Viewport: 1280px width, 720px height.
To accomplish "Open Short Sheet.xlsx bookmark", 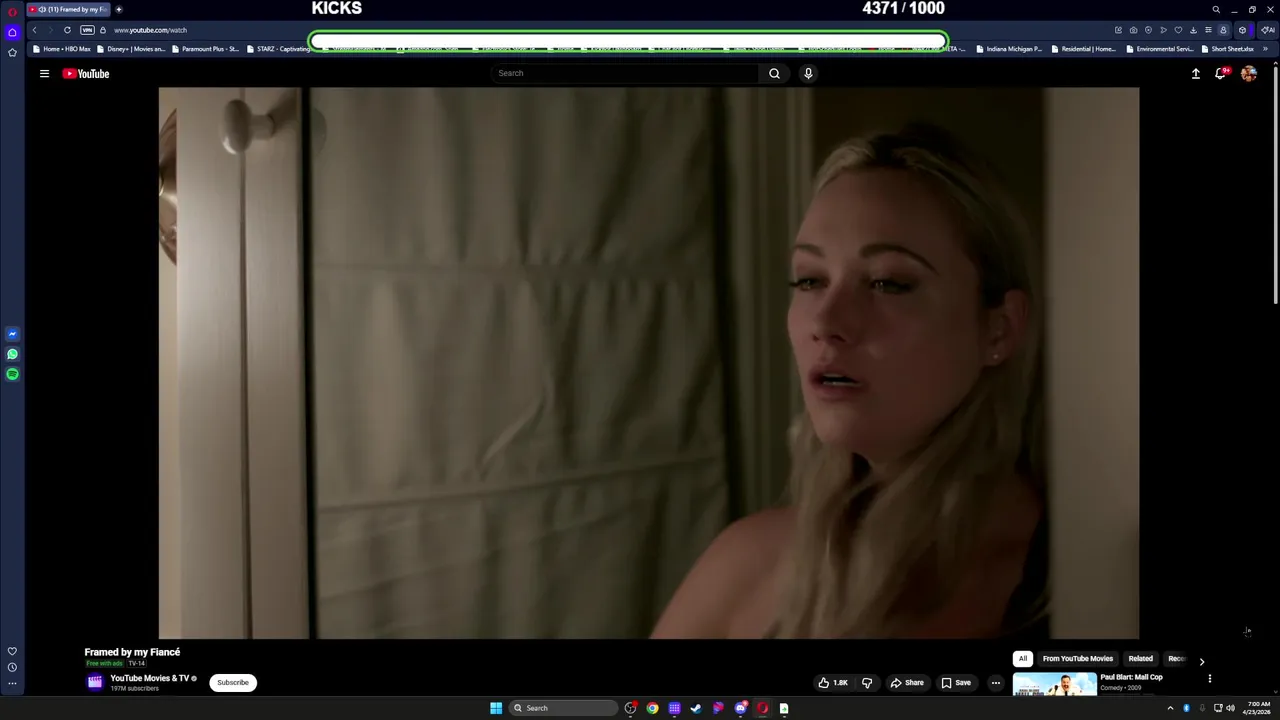I will (1227, 49).
